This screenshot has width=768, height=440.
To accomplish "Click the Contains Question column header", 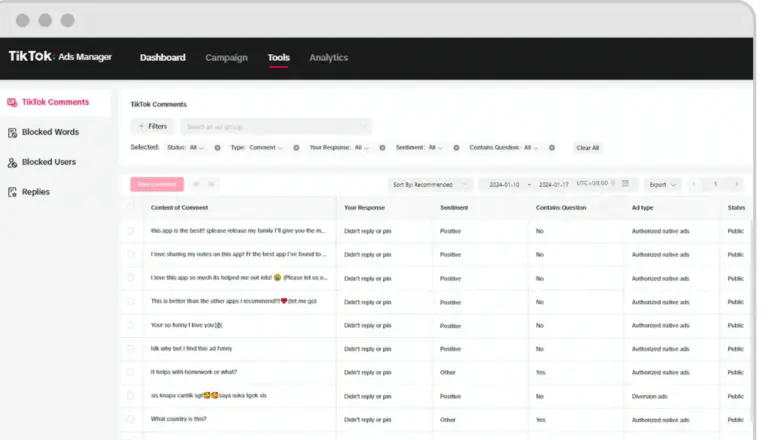I will (x=561, y=208).
